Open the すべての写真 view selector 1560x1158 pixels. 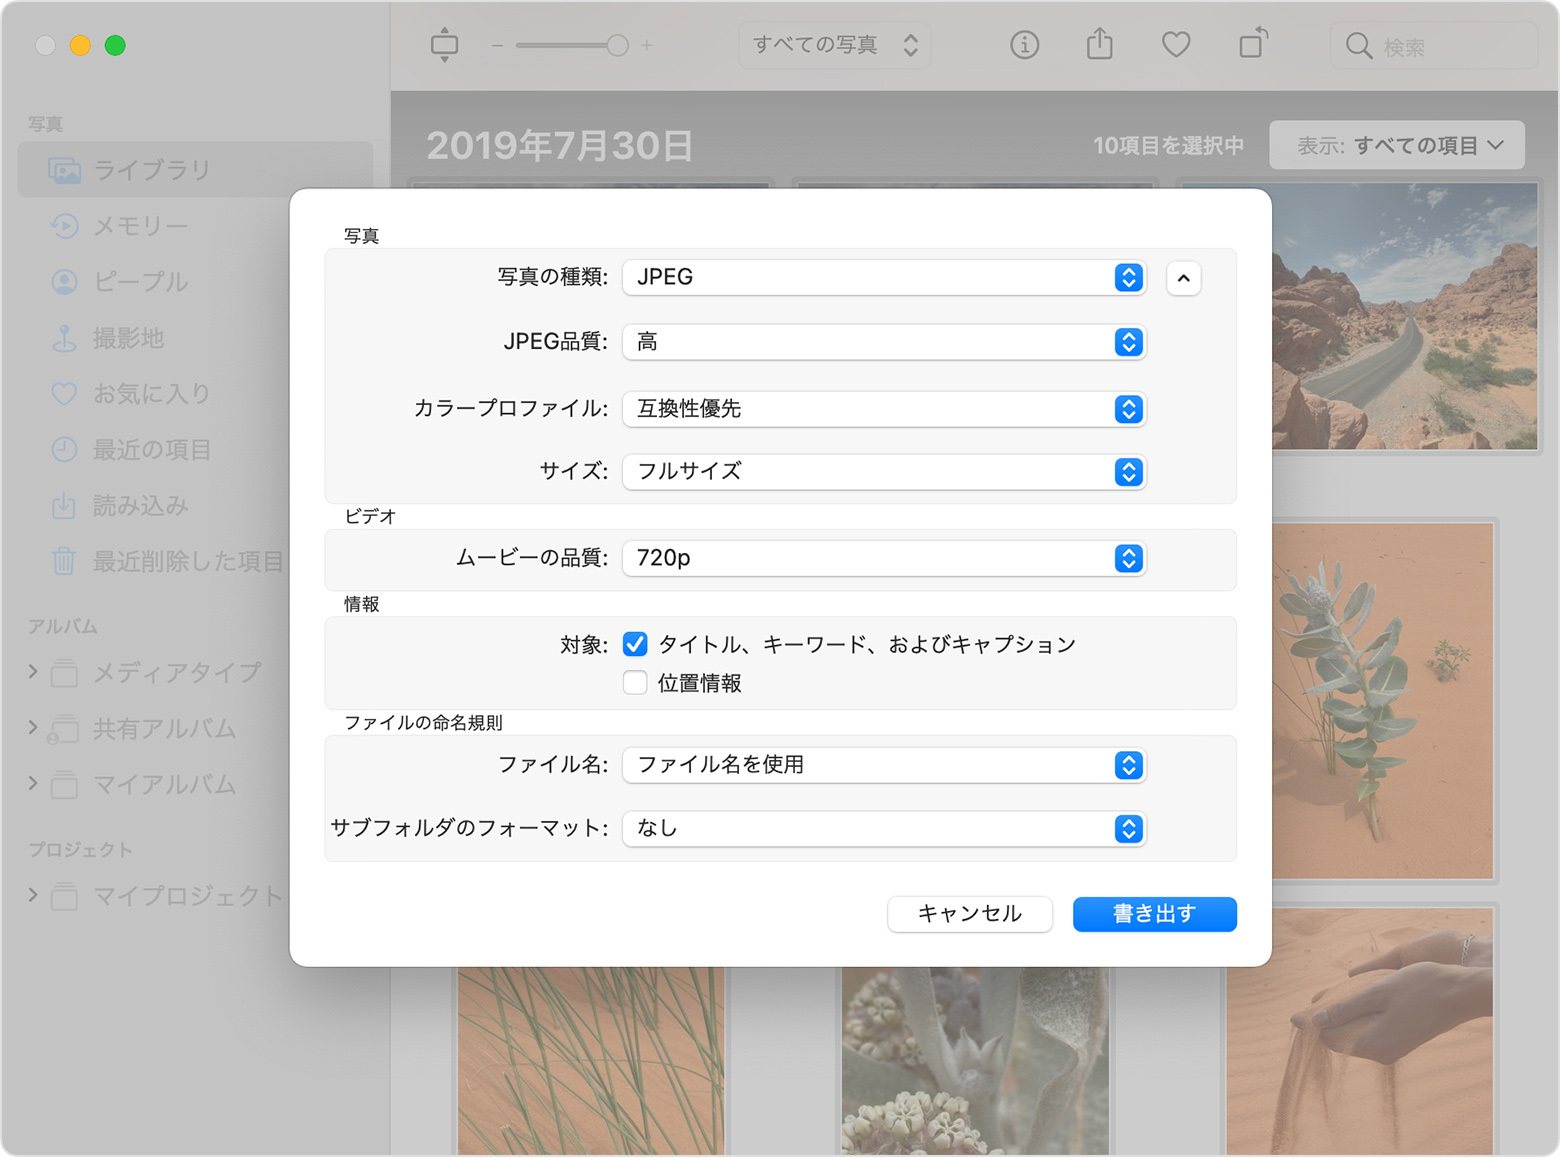tap(834, 45)
